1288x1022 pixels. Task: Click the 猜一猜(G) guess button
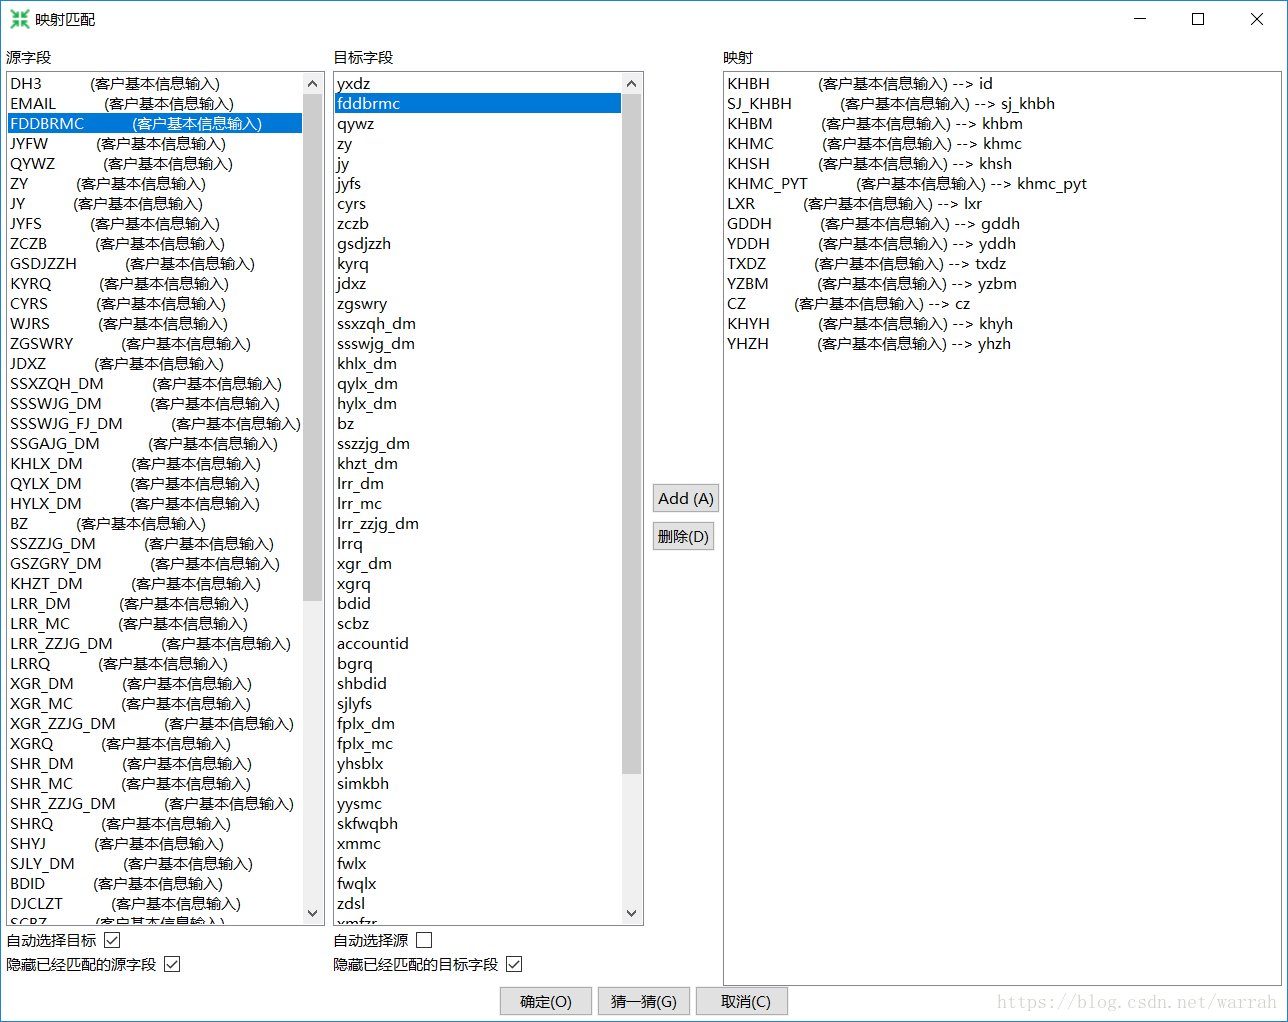(643, 1001)
